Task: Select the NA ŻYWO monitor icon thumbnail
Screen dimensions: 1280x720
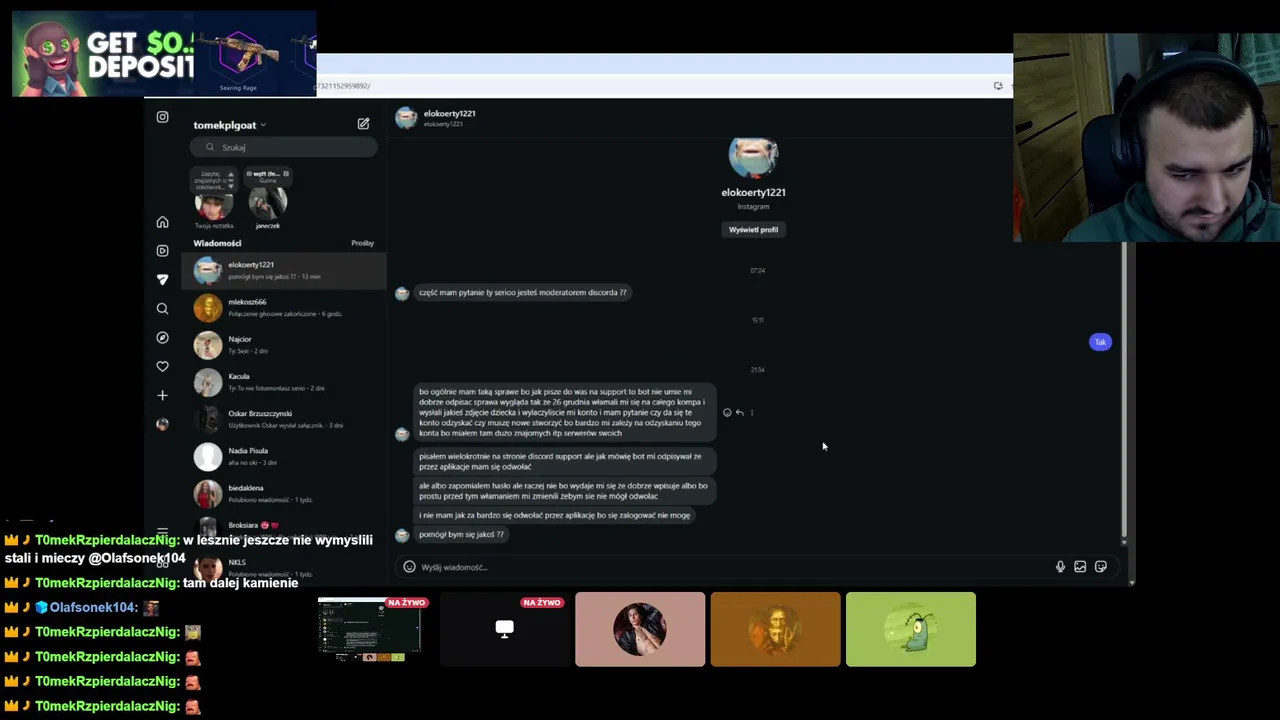Action: click(505, 629)
